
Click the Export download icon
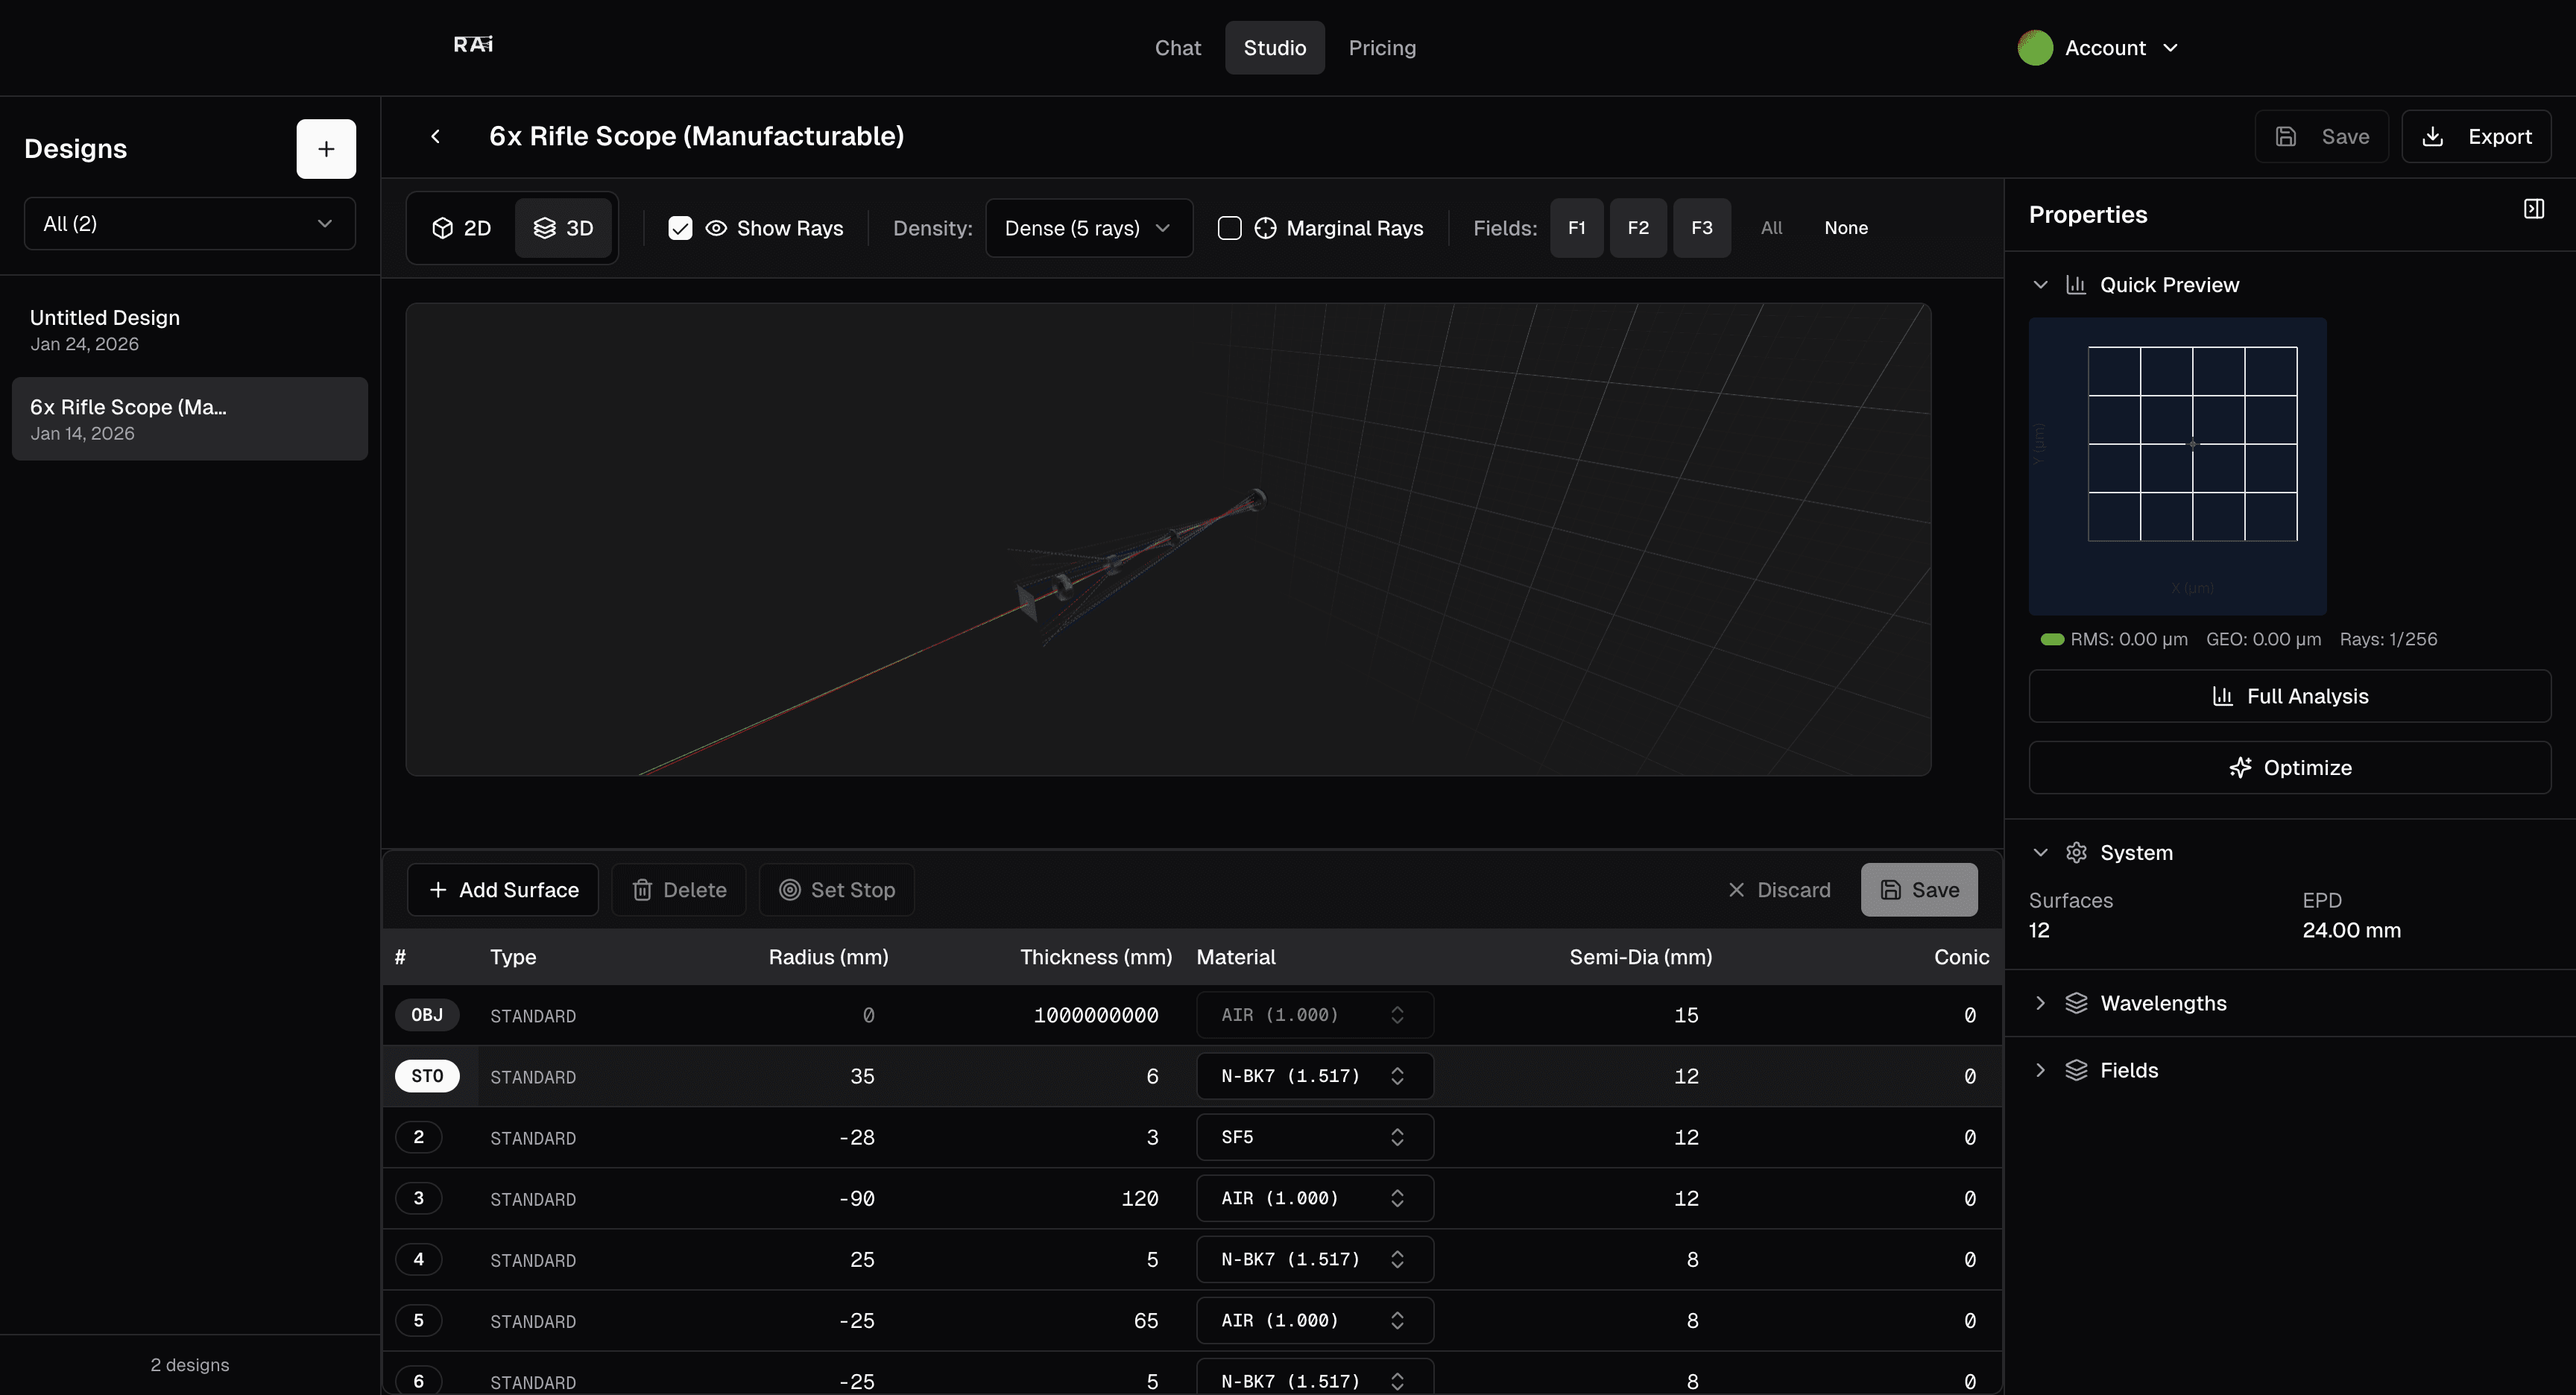tap(2434, 136)
